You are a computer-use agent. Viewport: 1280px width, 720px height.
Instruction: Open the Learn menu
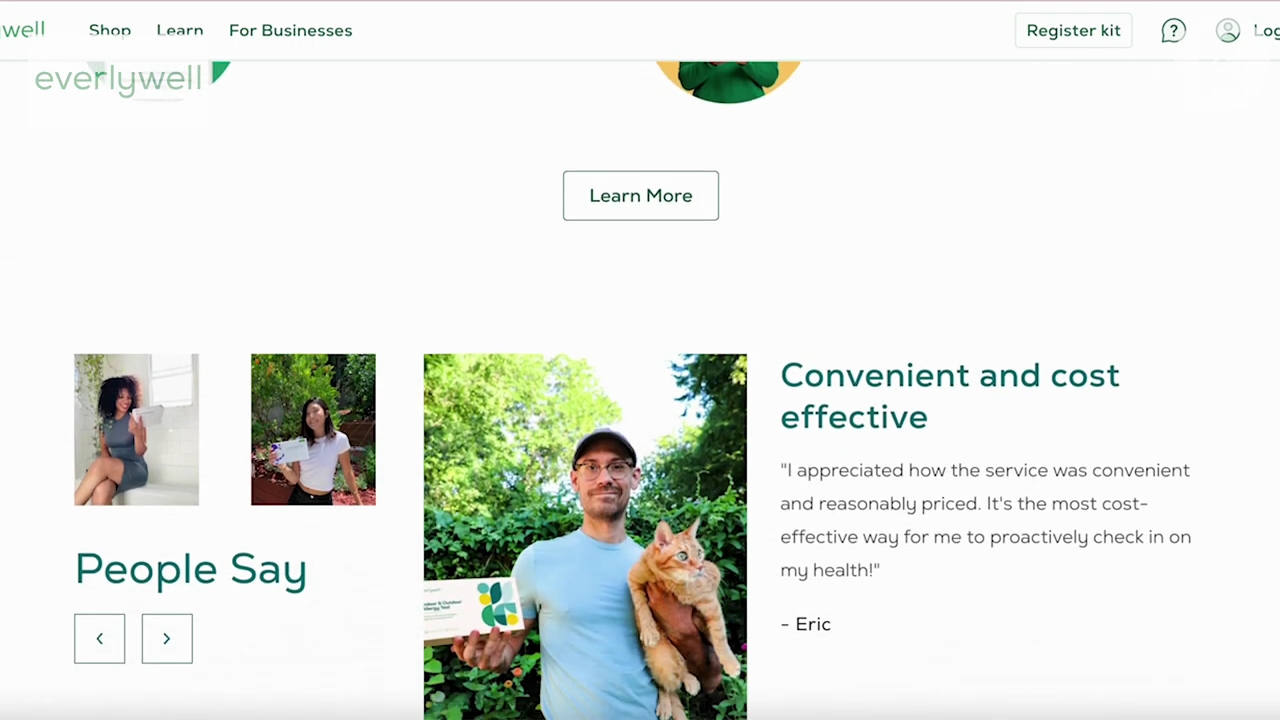point(180,30)
